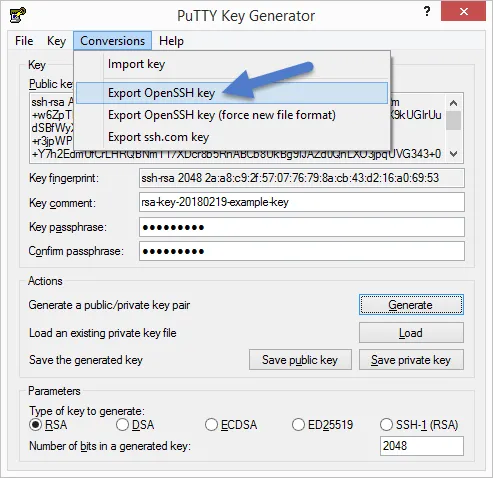Click into the Key passphrase field
Image resolution: width=493 pixels, height=478 pixels.
[x=302, y=227]
